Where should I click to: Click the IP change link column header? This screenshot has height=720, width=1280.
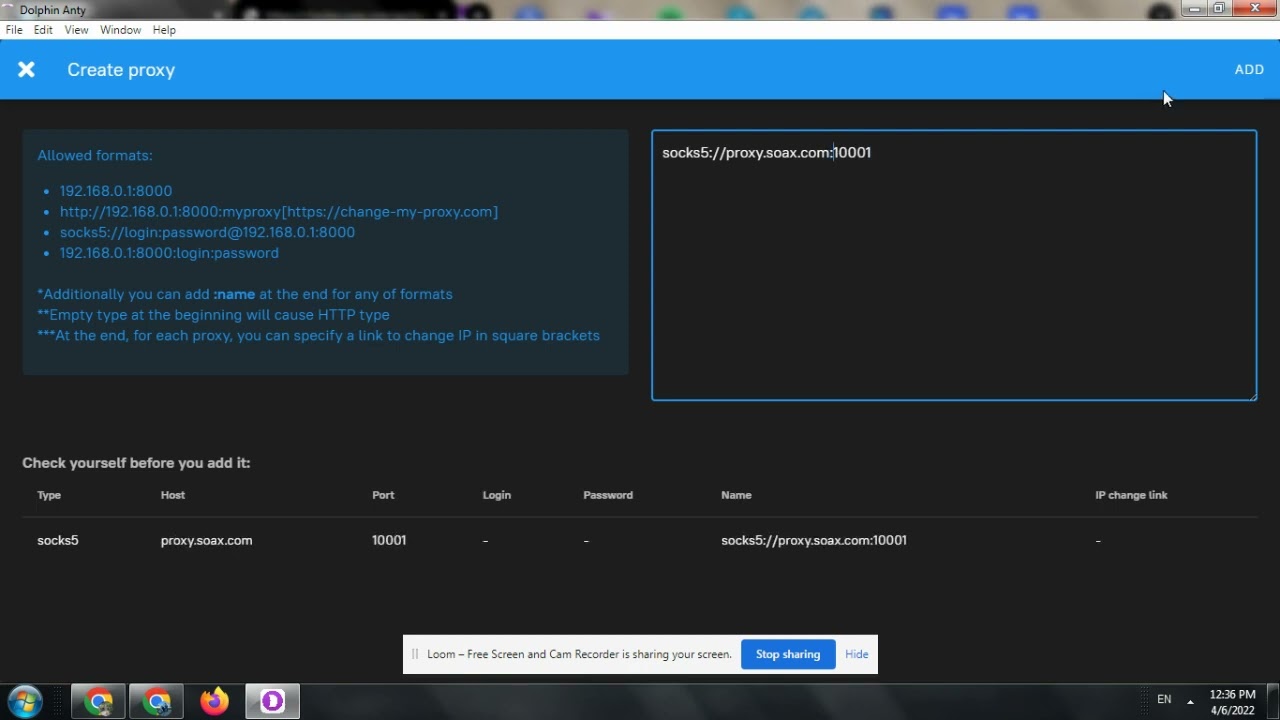pos(1131,495)
